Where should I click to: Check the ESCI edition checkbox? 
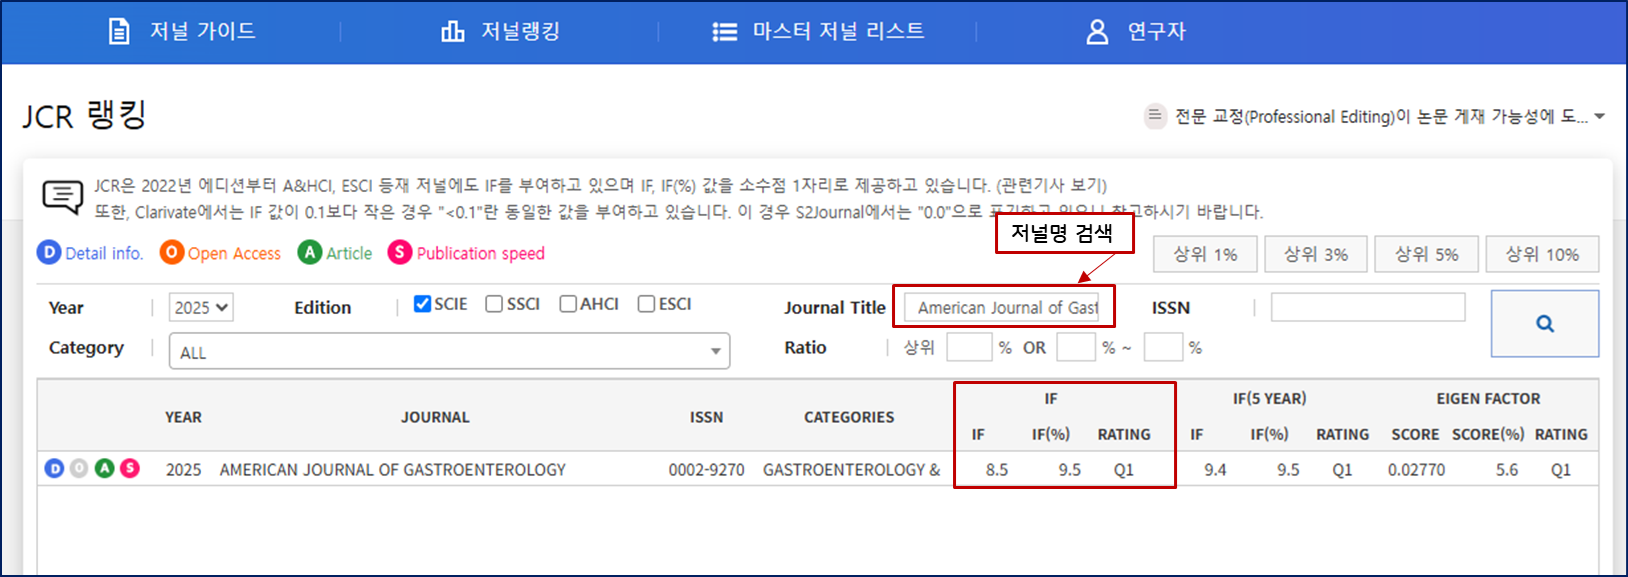[x=646, y=304]
